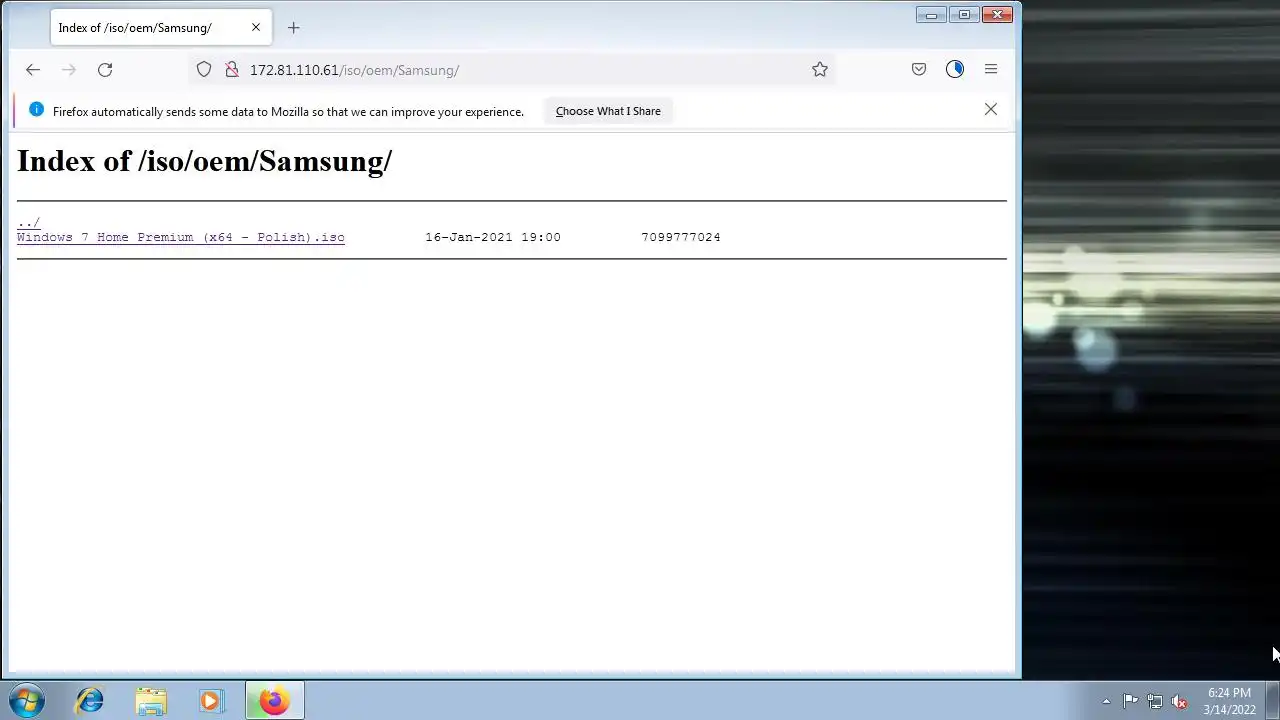Open Windows Explorer folder taskbar icon
This screenshot has width=1280, height=720.
point(151,700)
